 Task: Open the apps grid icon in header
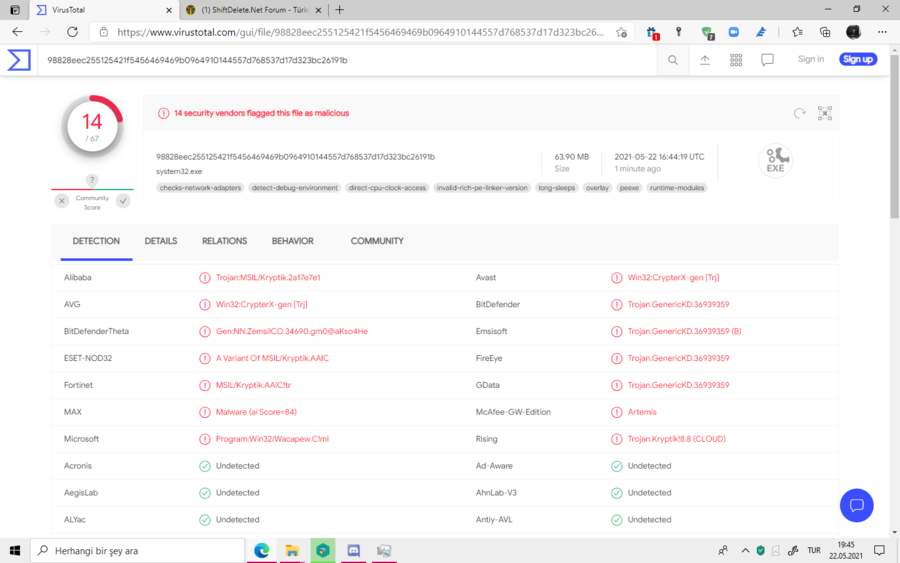(x=736, y=60)
